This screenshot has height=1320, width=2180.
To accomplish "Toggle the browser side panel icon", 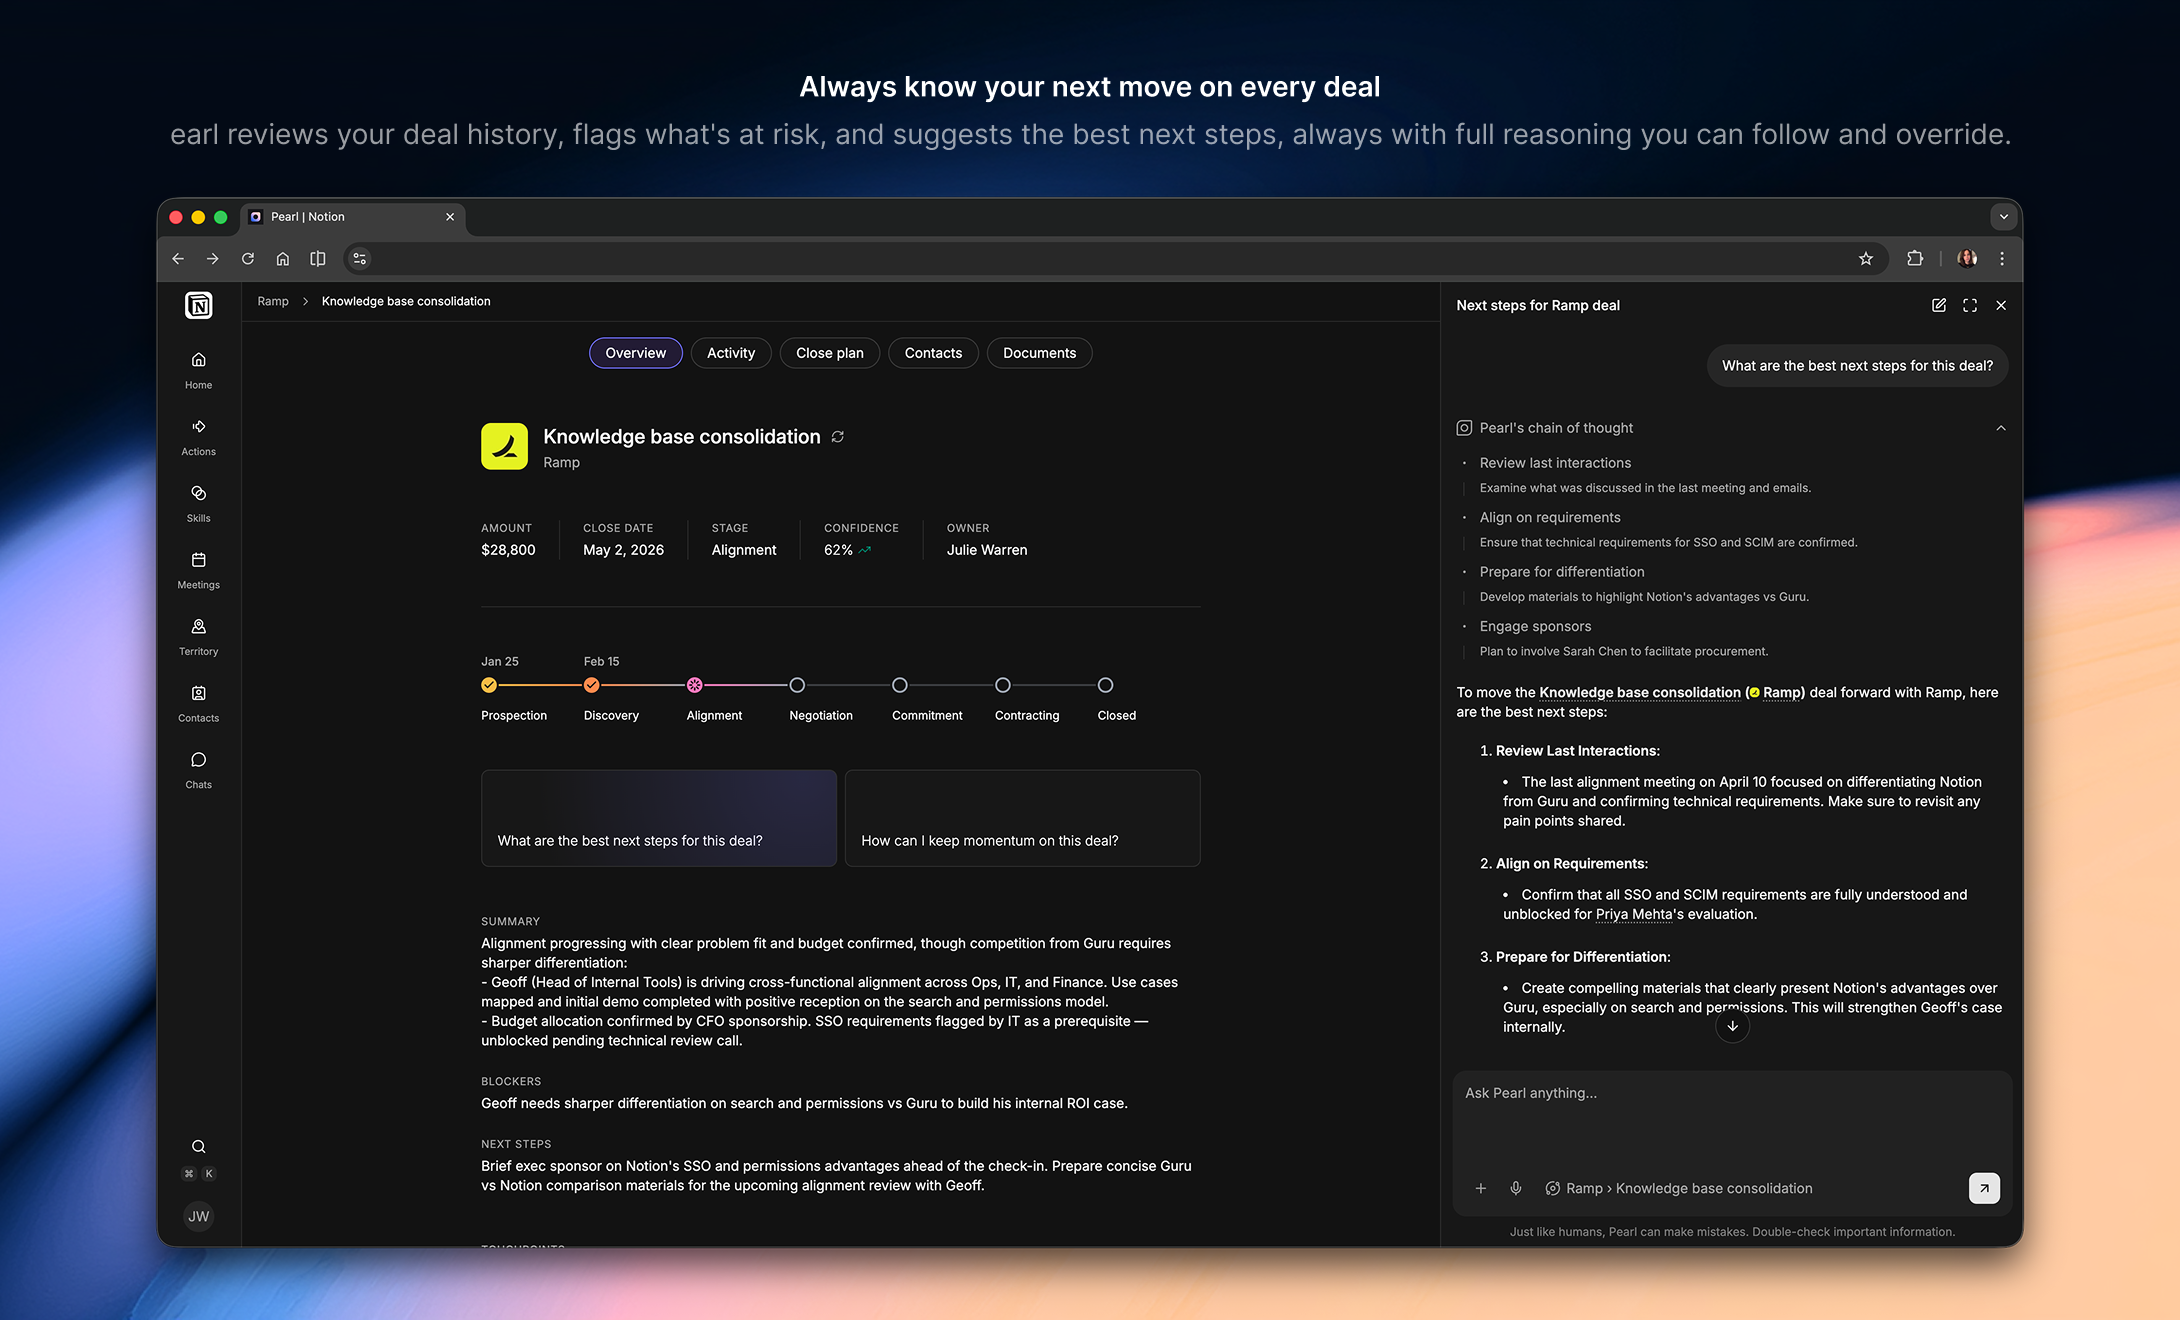I will (318, 259).
